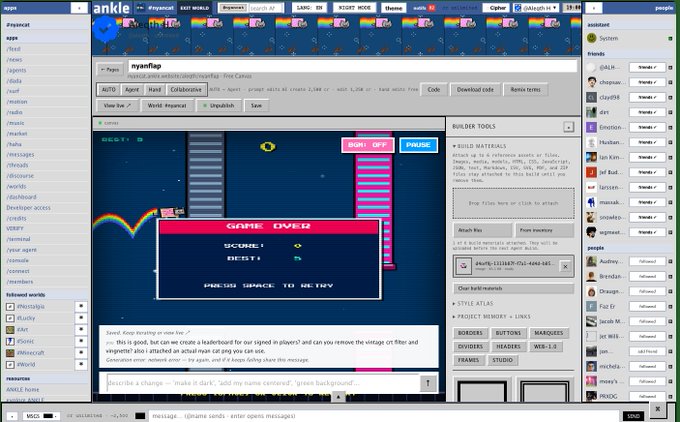Click the Audrey person avatar
Viewport: 680px width, 422px height.
tap(591, 262)
